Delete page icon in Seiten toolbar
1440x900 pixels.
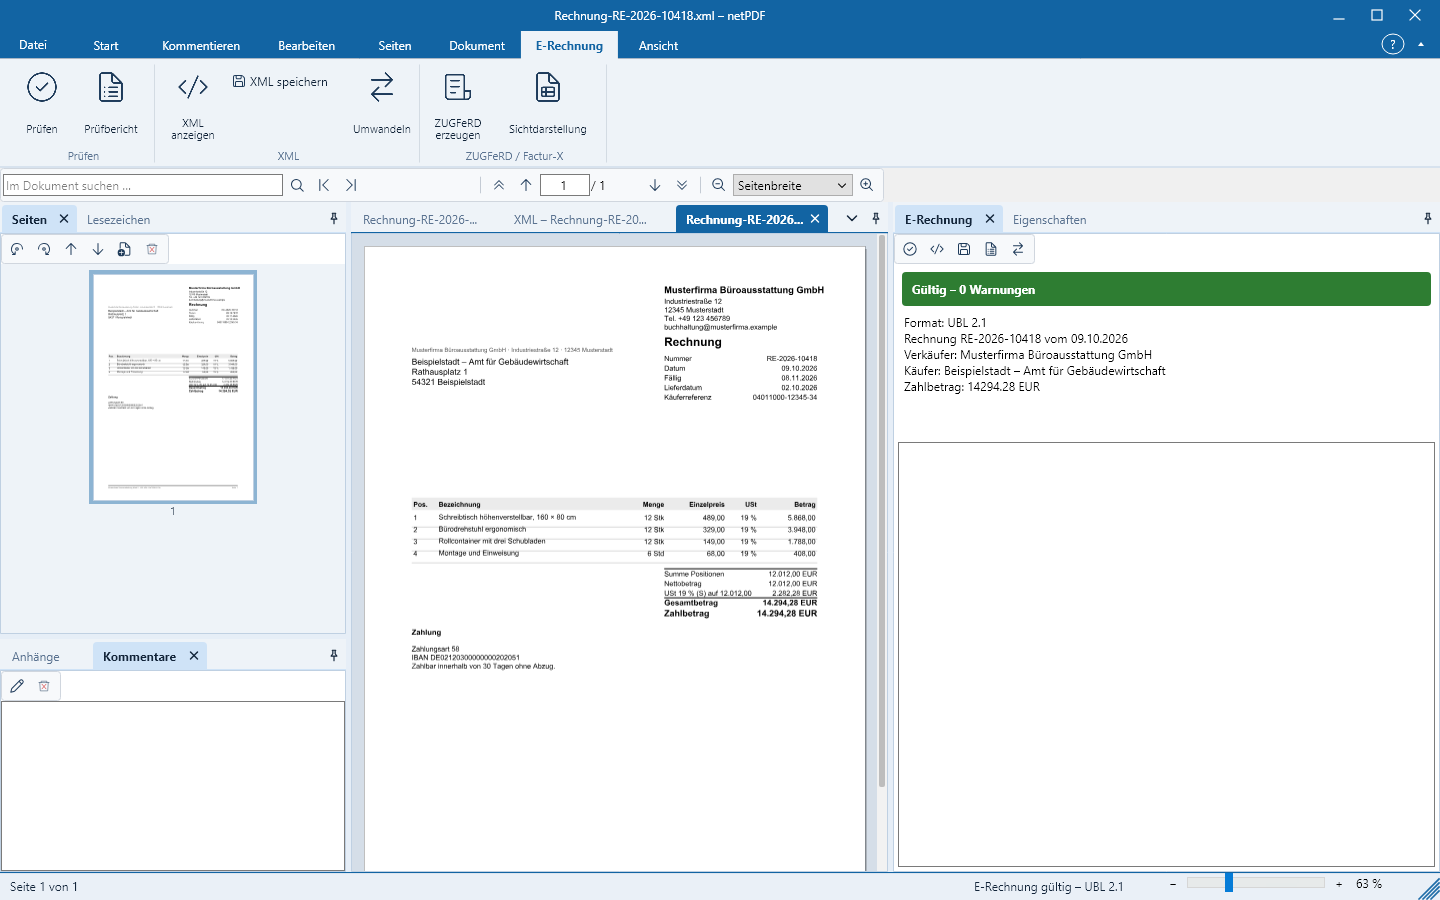[x=152, y=249]
